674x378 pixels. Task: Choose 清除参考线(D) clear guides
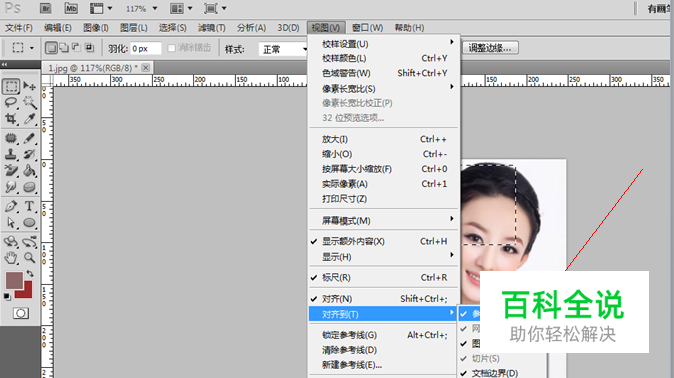pyautogui.click(x=384, y=350)
